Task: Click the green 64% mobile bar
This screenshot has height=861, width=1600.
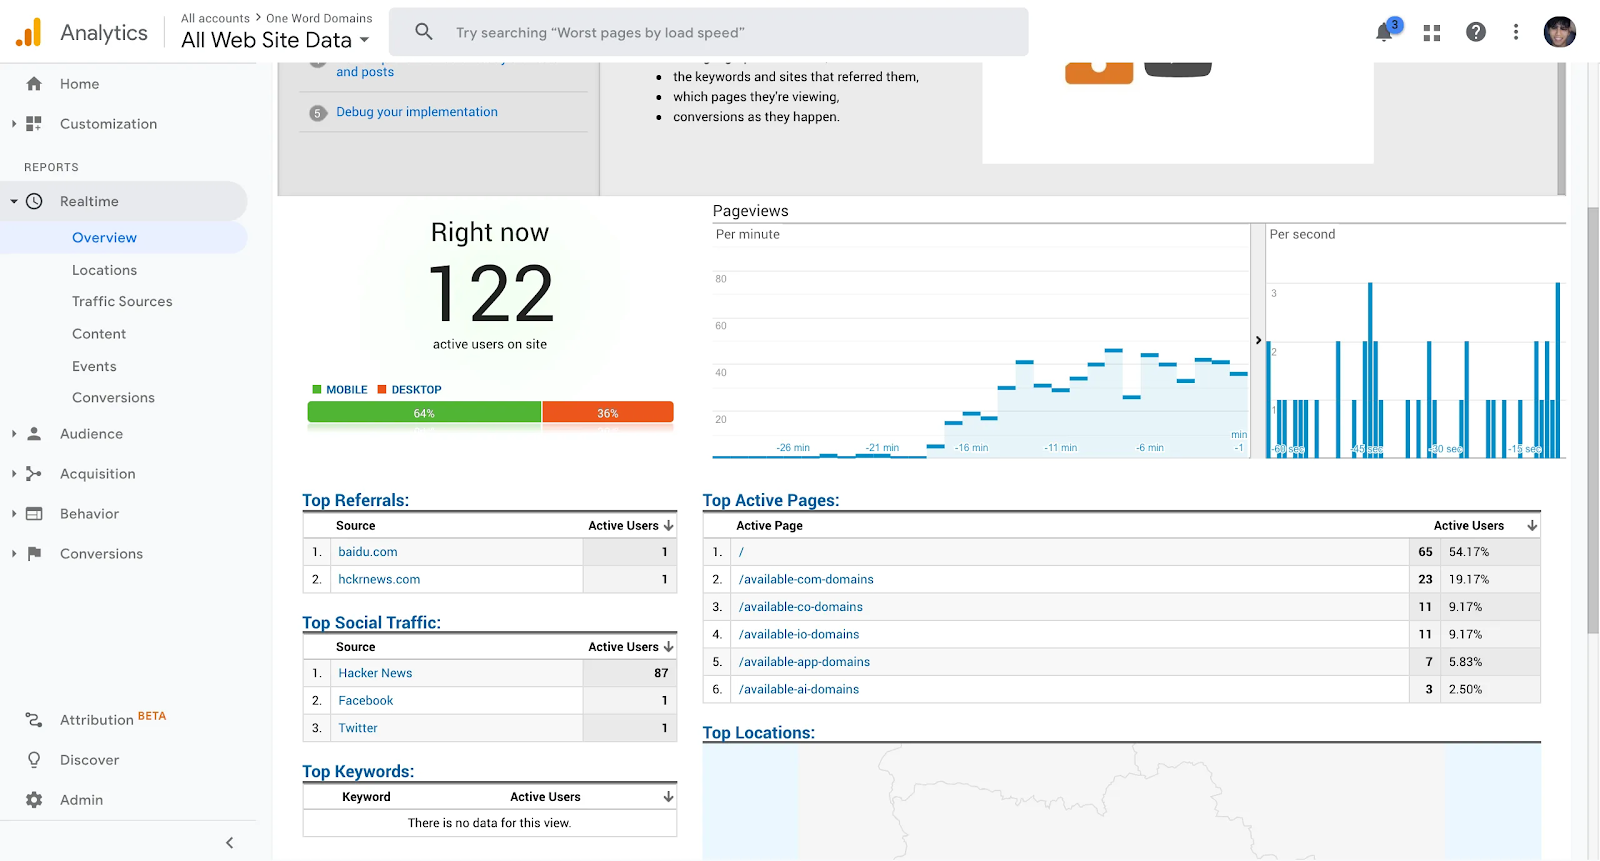Action: [x=424, y=412]
